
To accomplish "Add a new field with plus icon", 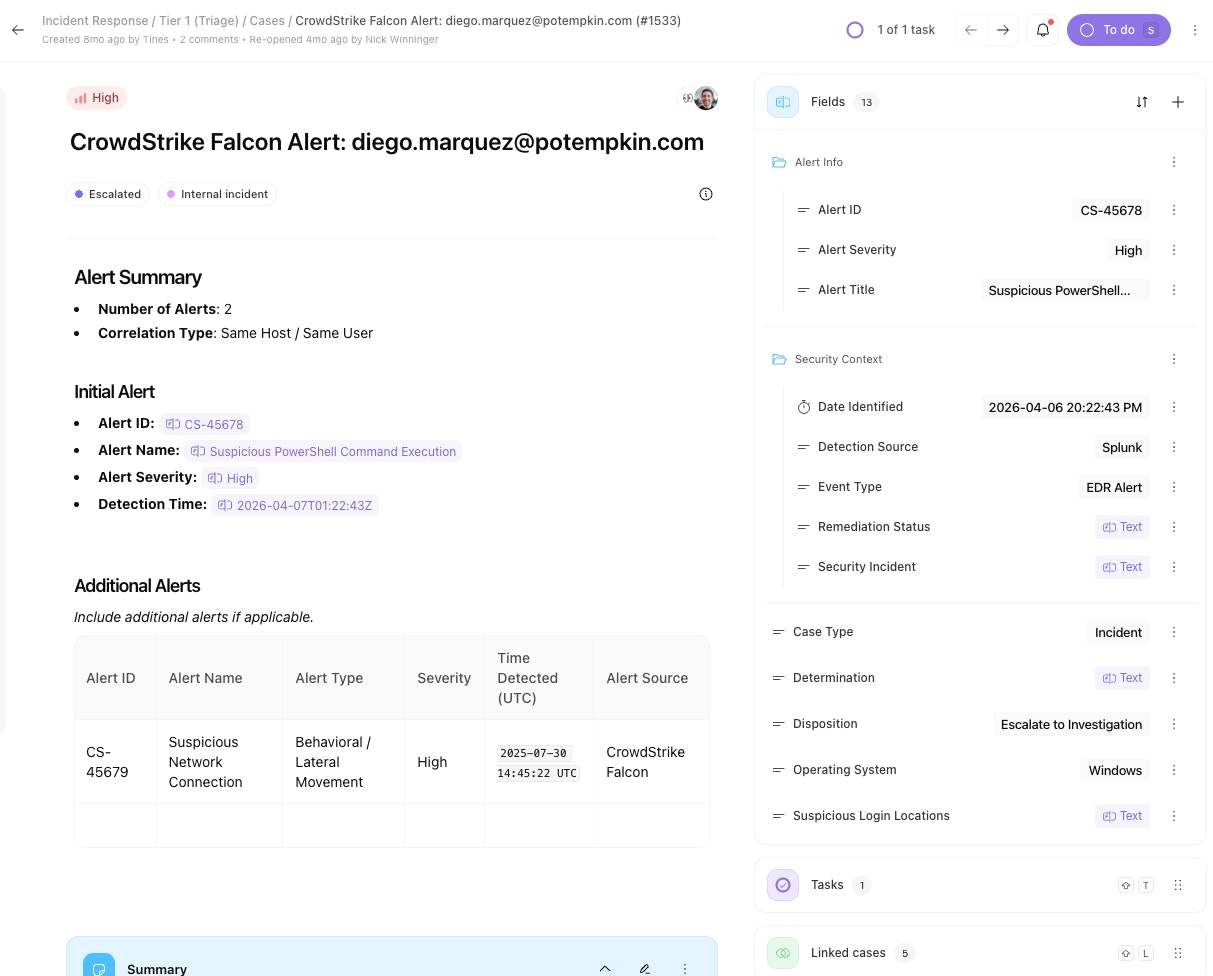I will tap(1178, 102).
